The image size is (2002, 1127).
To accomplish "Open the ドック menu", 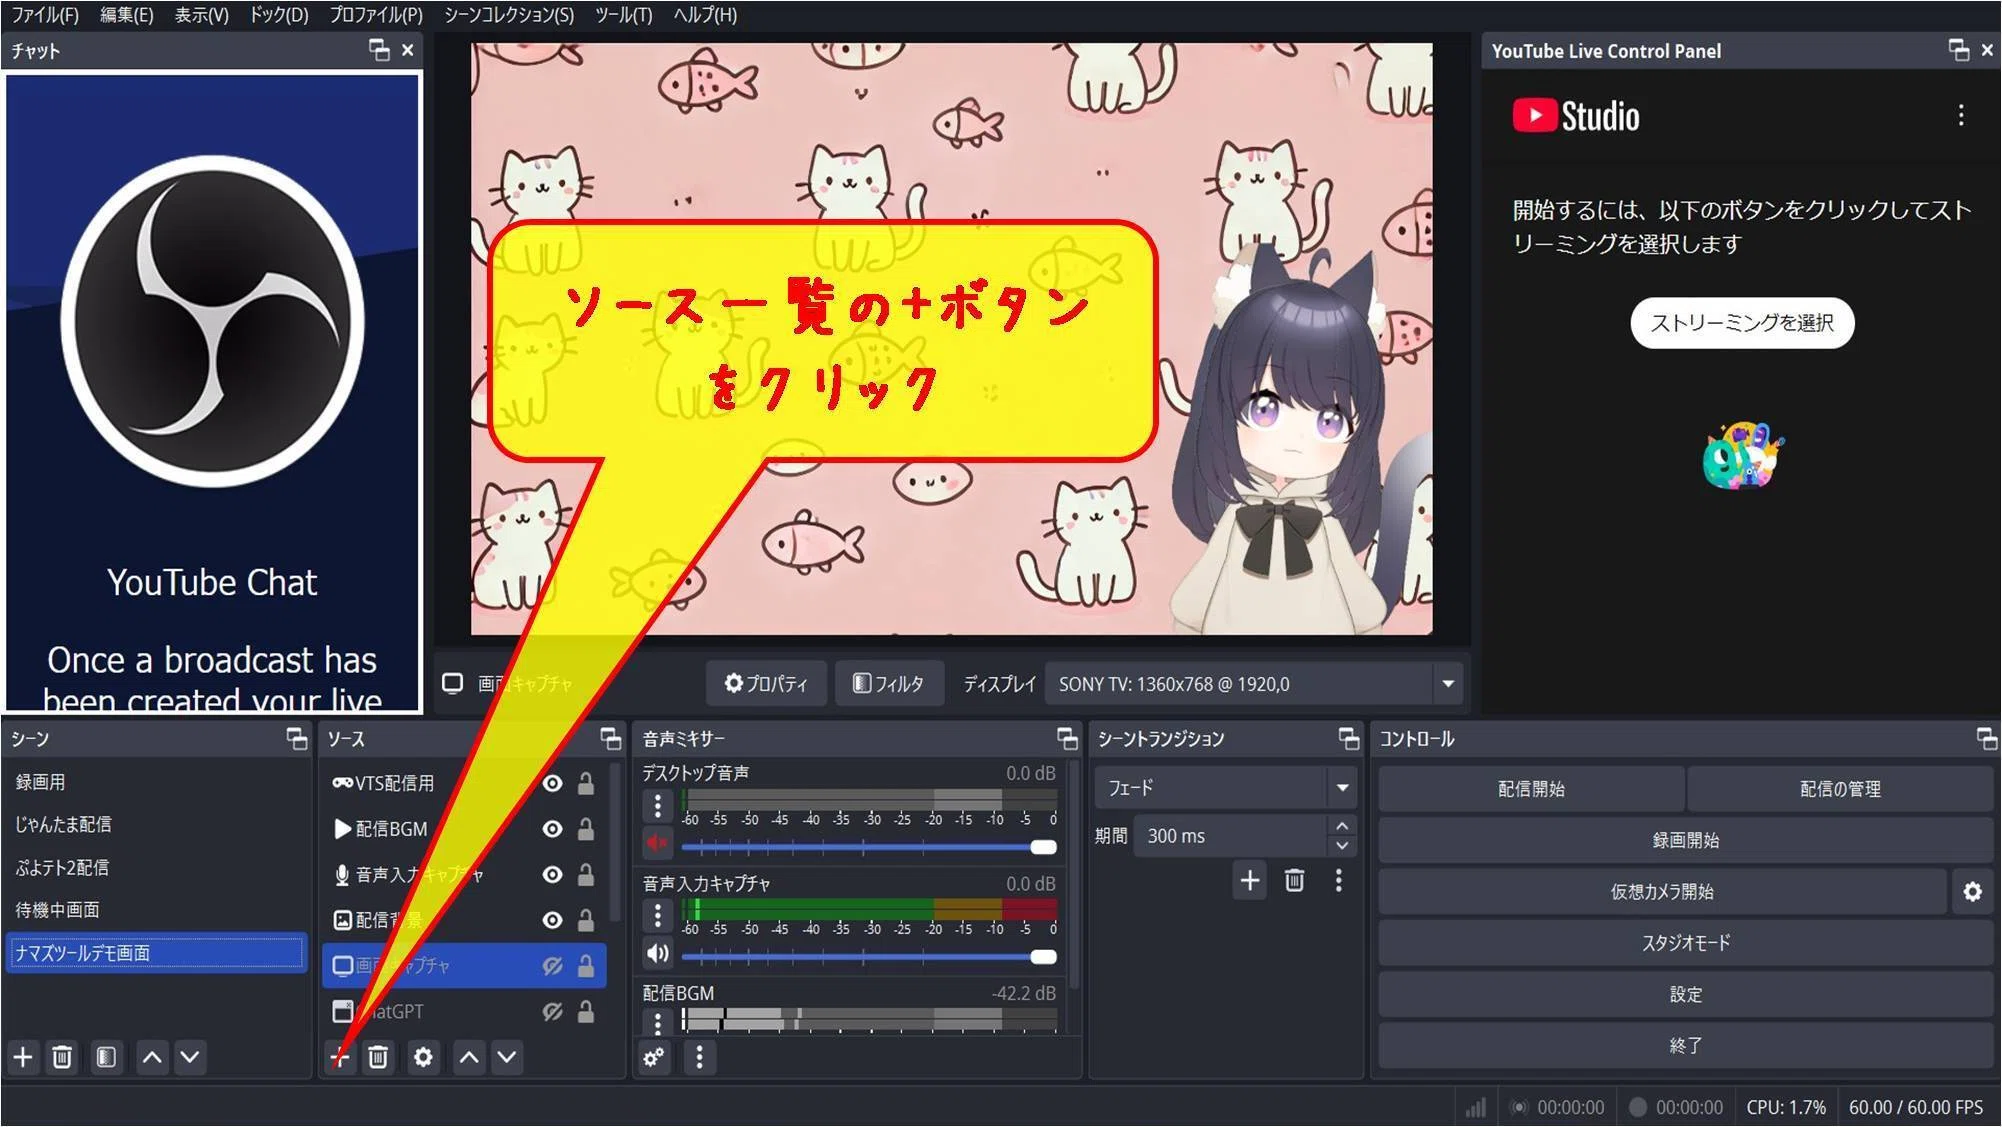I will 278,15.
